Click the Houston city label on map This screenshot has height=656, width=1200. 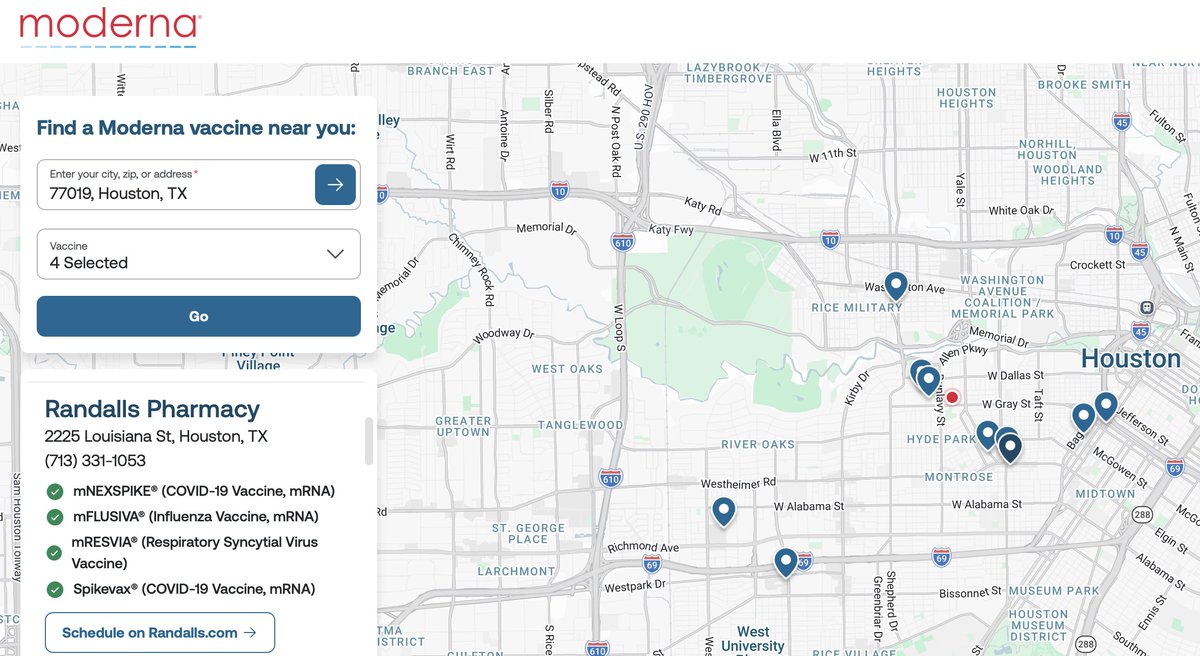pyautogui.click(x=1131, y=358)
